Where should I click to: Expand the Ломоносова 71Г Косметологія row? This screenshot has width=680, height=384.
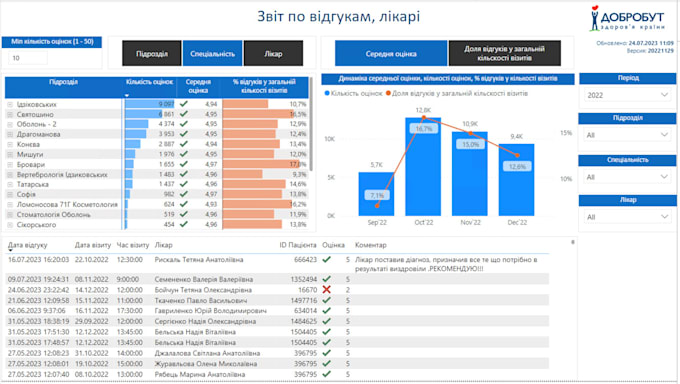point(10,204)
